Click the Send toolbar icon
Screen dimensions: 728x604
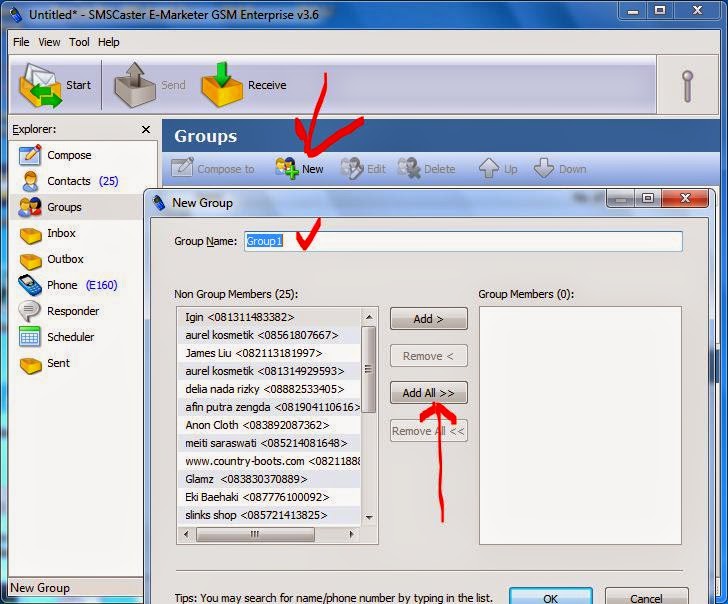(150, 85)
